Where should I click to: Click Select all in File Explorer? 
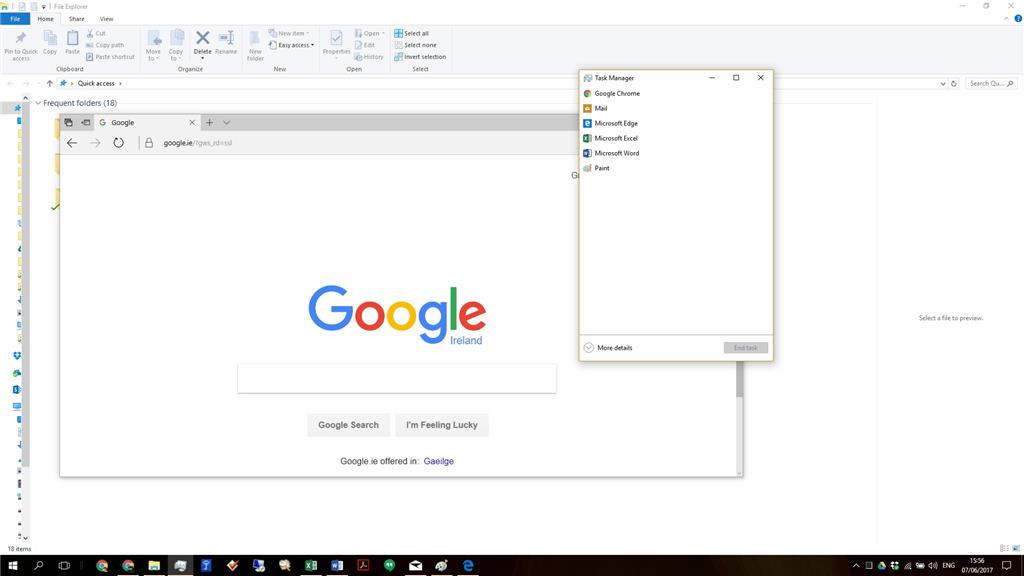click(411, 33)
